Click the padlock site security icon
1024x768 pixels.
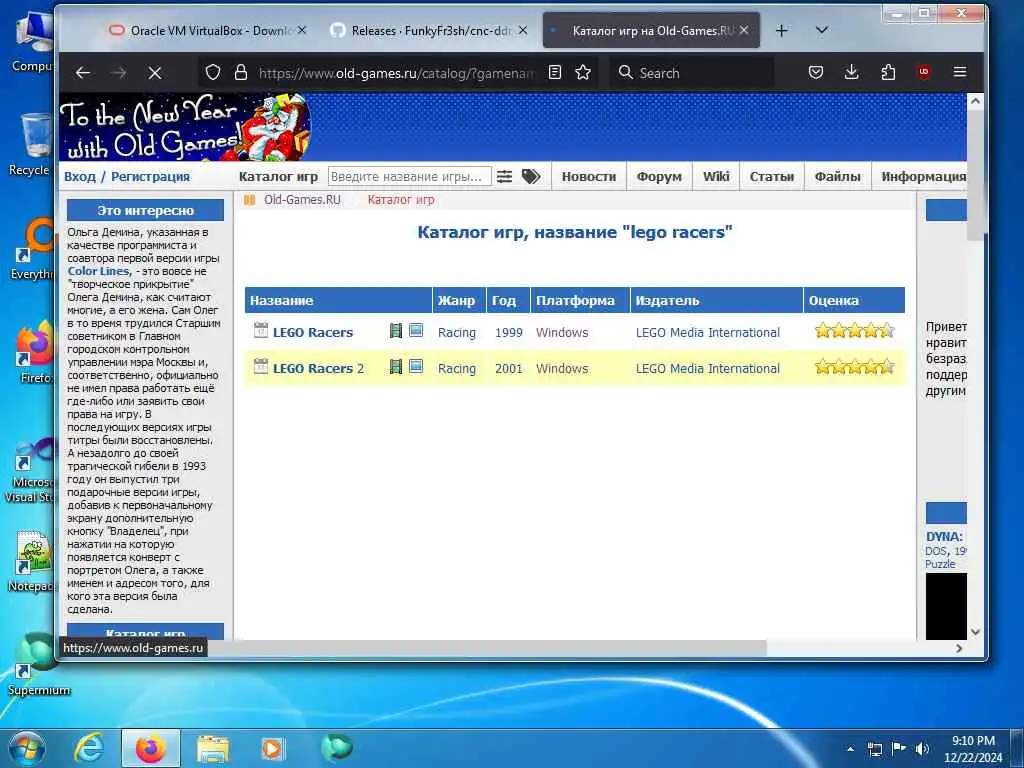(240, 72)
